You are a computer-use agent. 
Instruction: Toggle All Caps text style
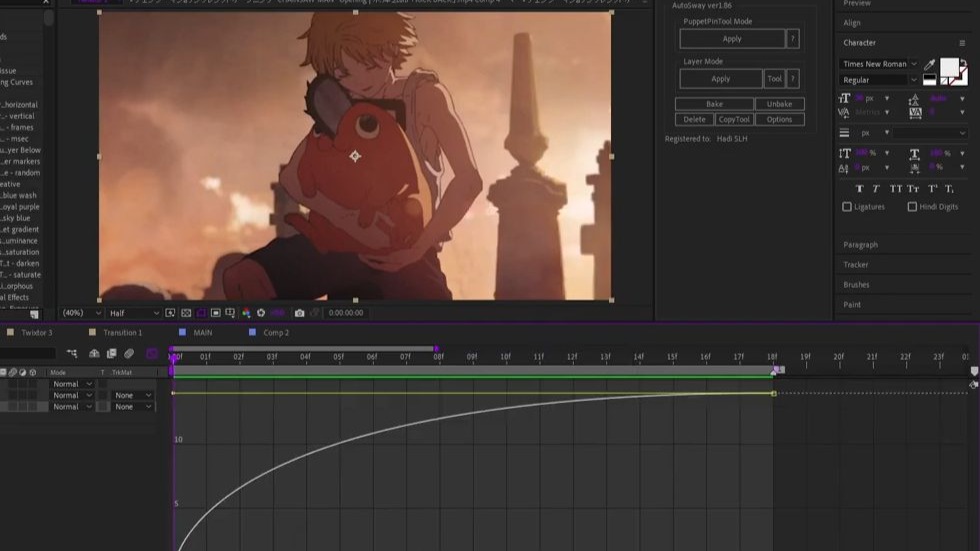tap(896, 189)
